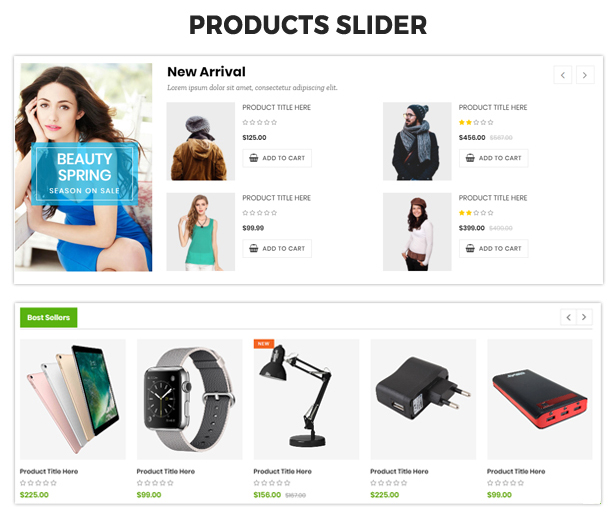Click the white sweater product title
Viewport: 616px width, 521px height.
click(493, 198)
